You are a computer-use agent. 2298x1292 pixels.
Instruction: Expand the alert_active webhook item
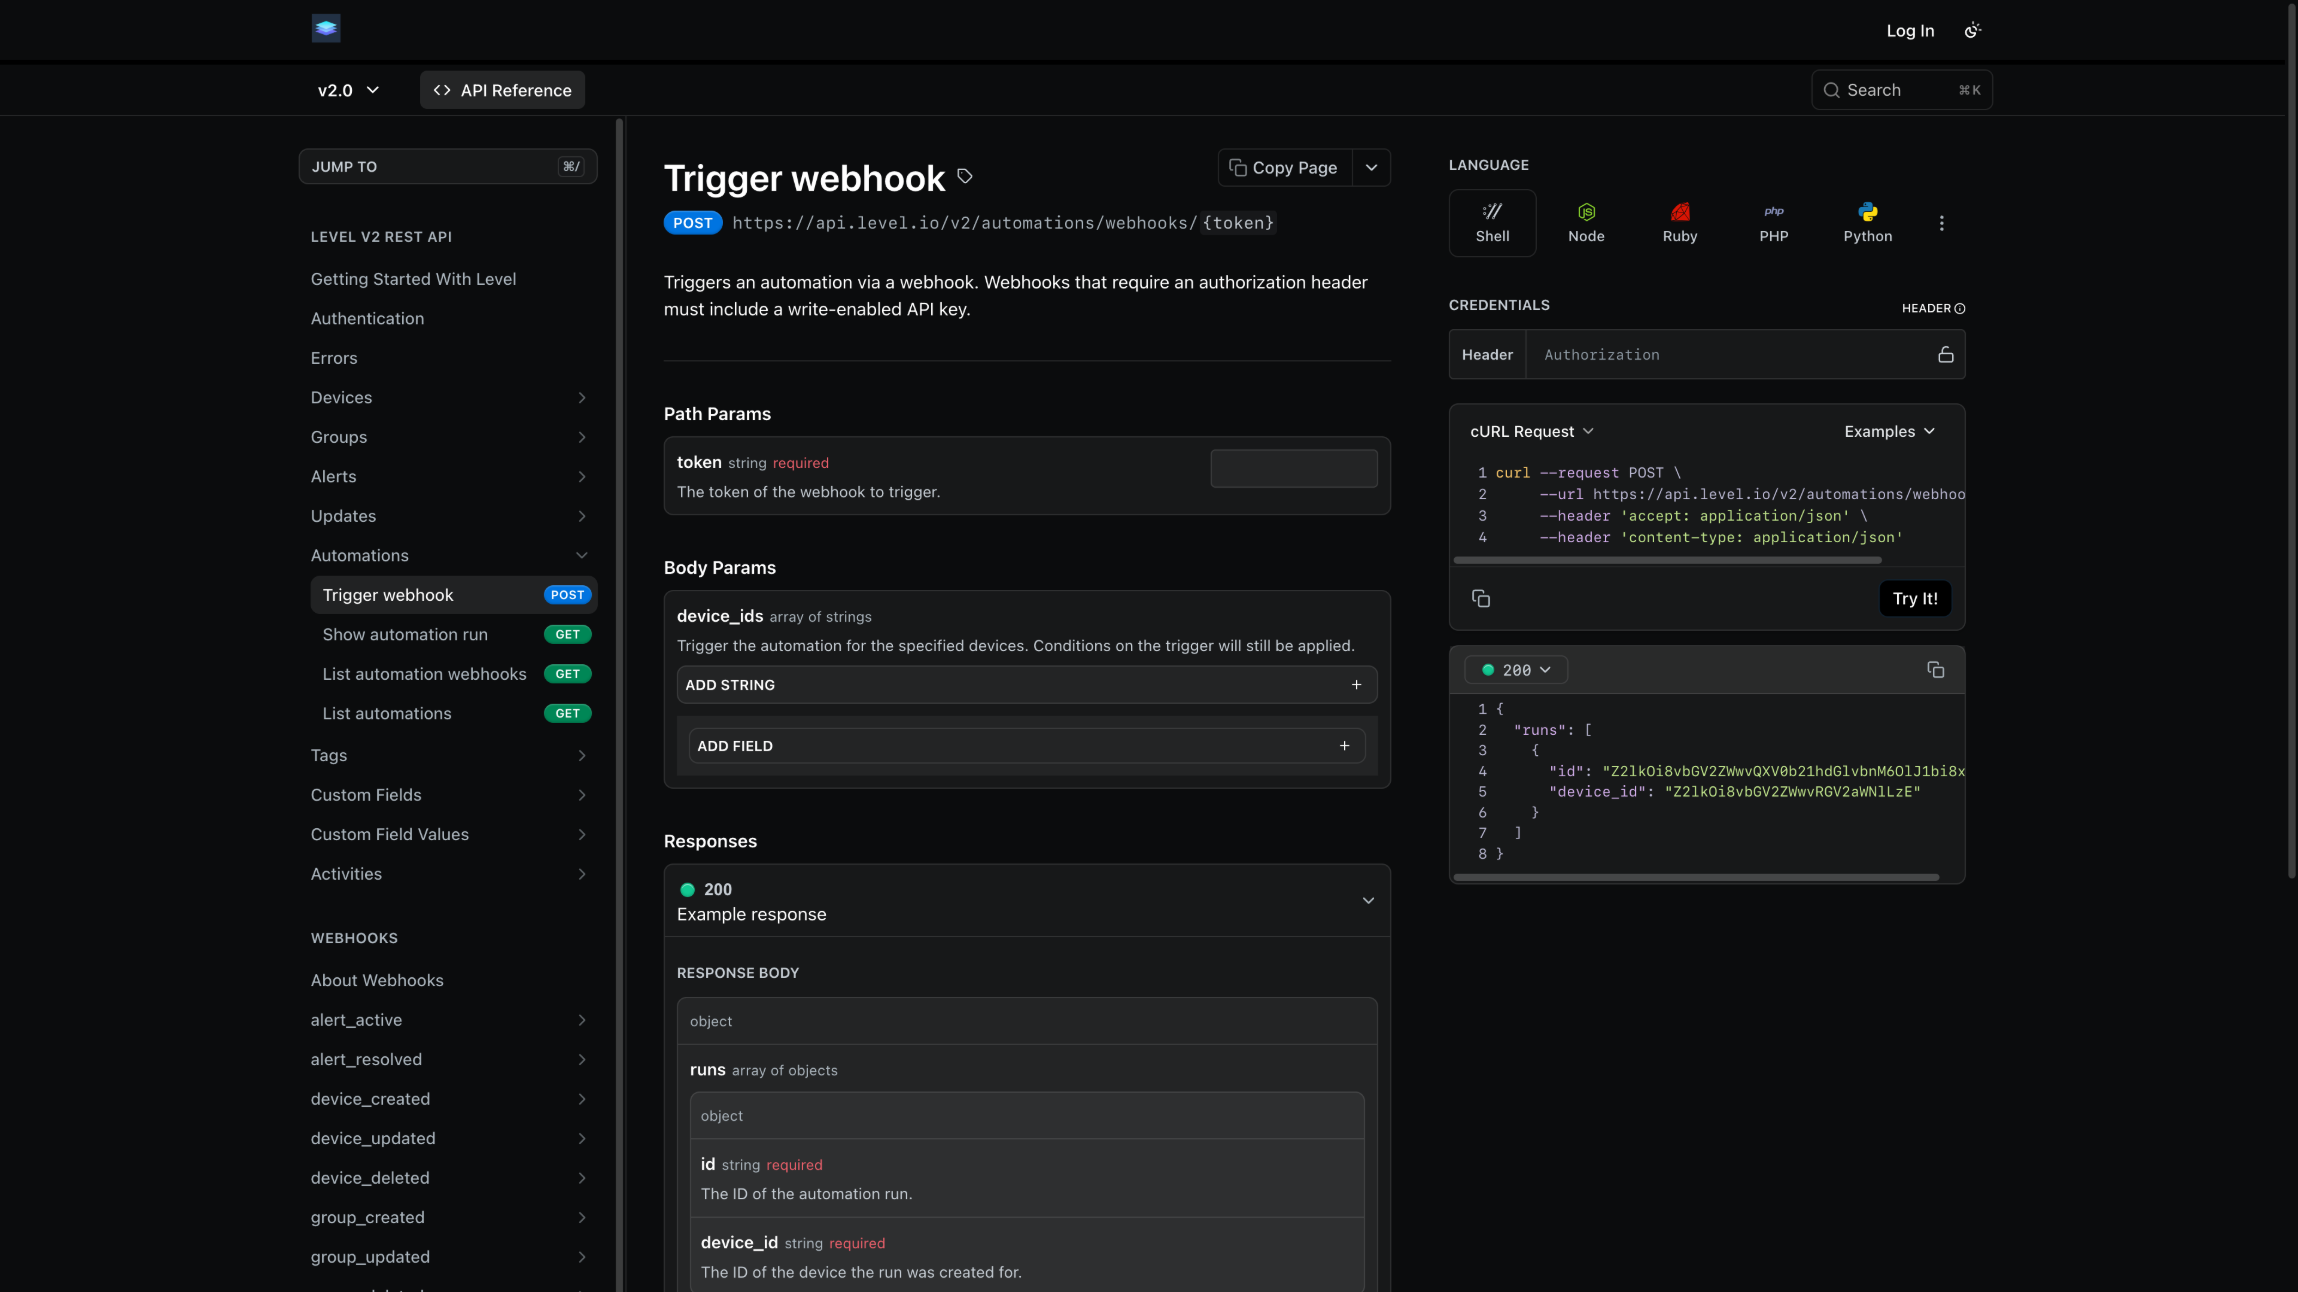582,1020
